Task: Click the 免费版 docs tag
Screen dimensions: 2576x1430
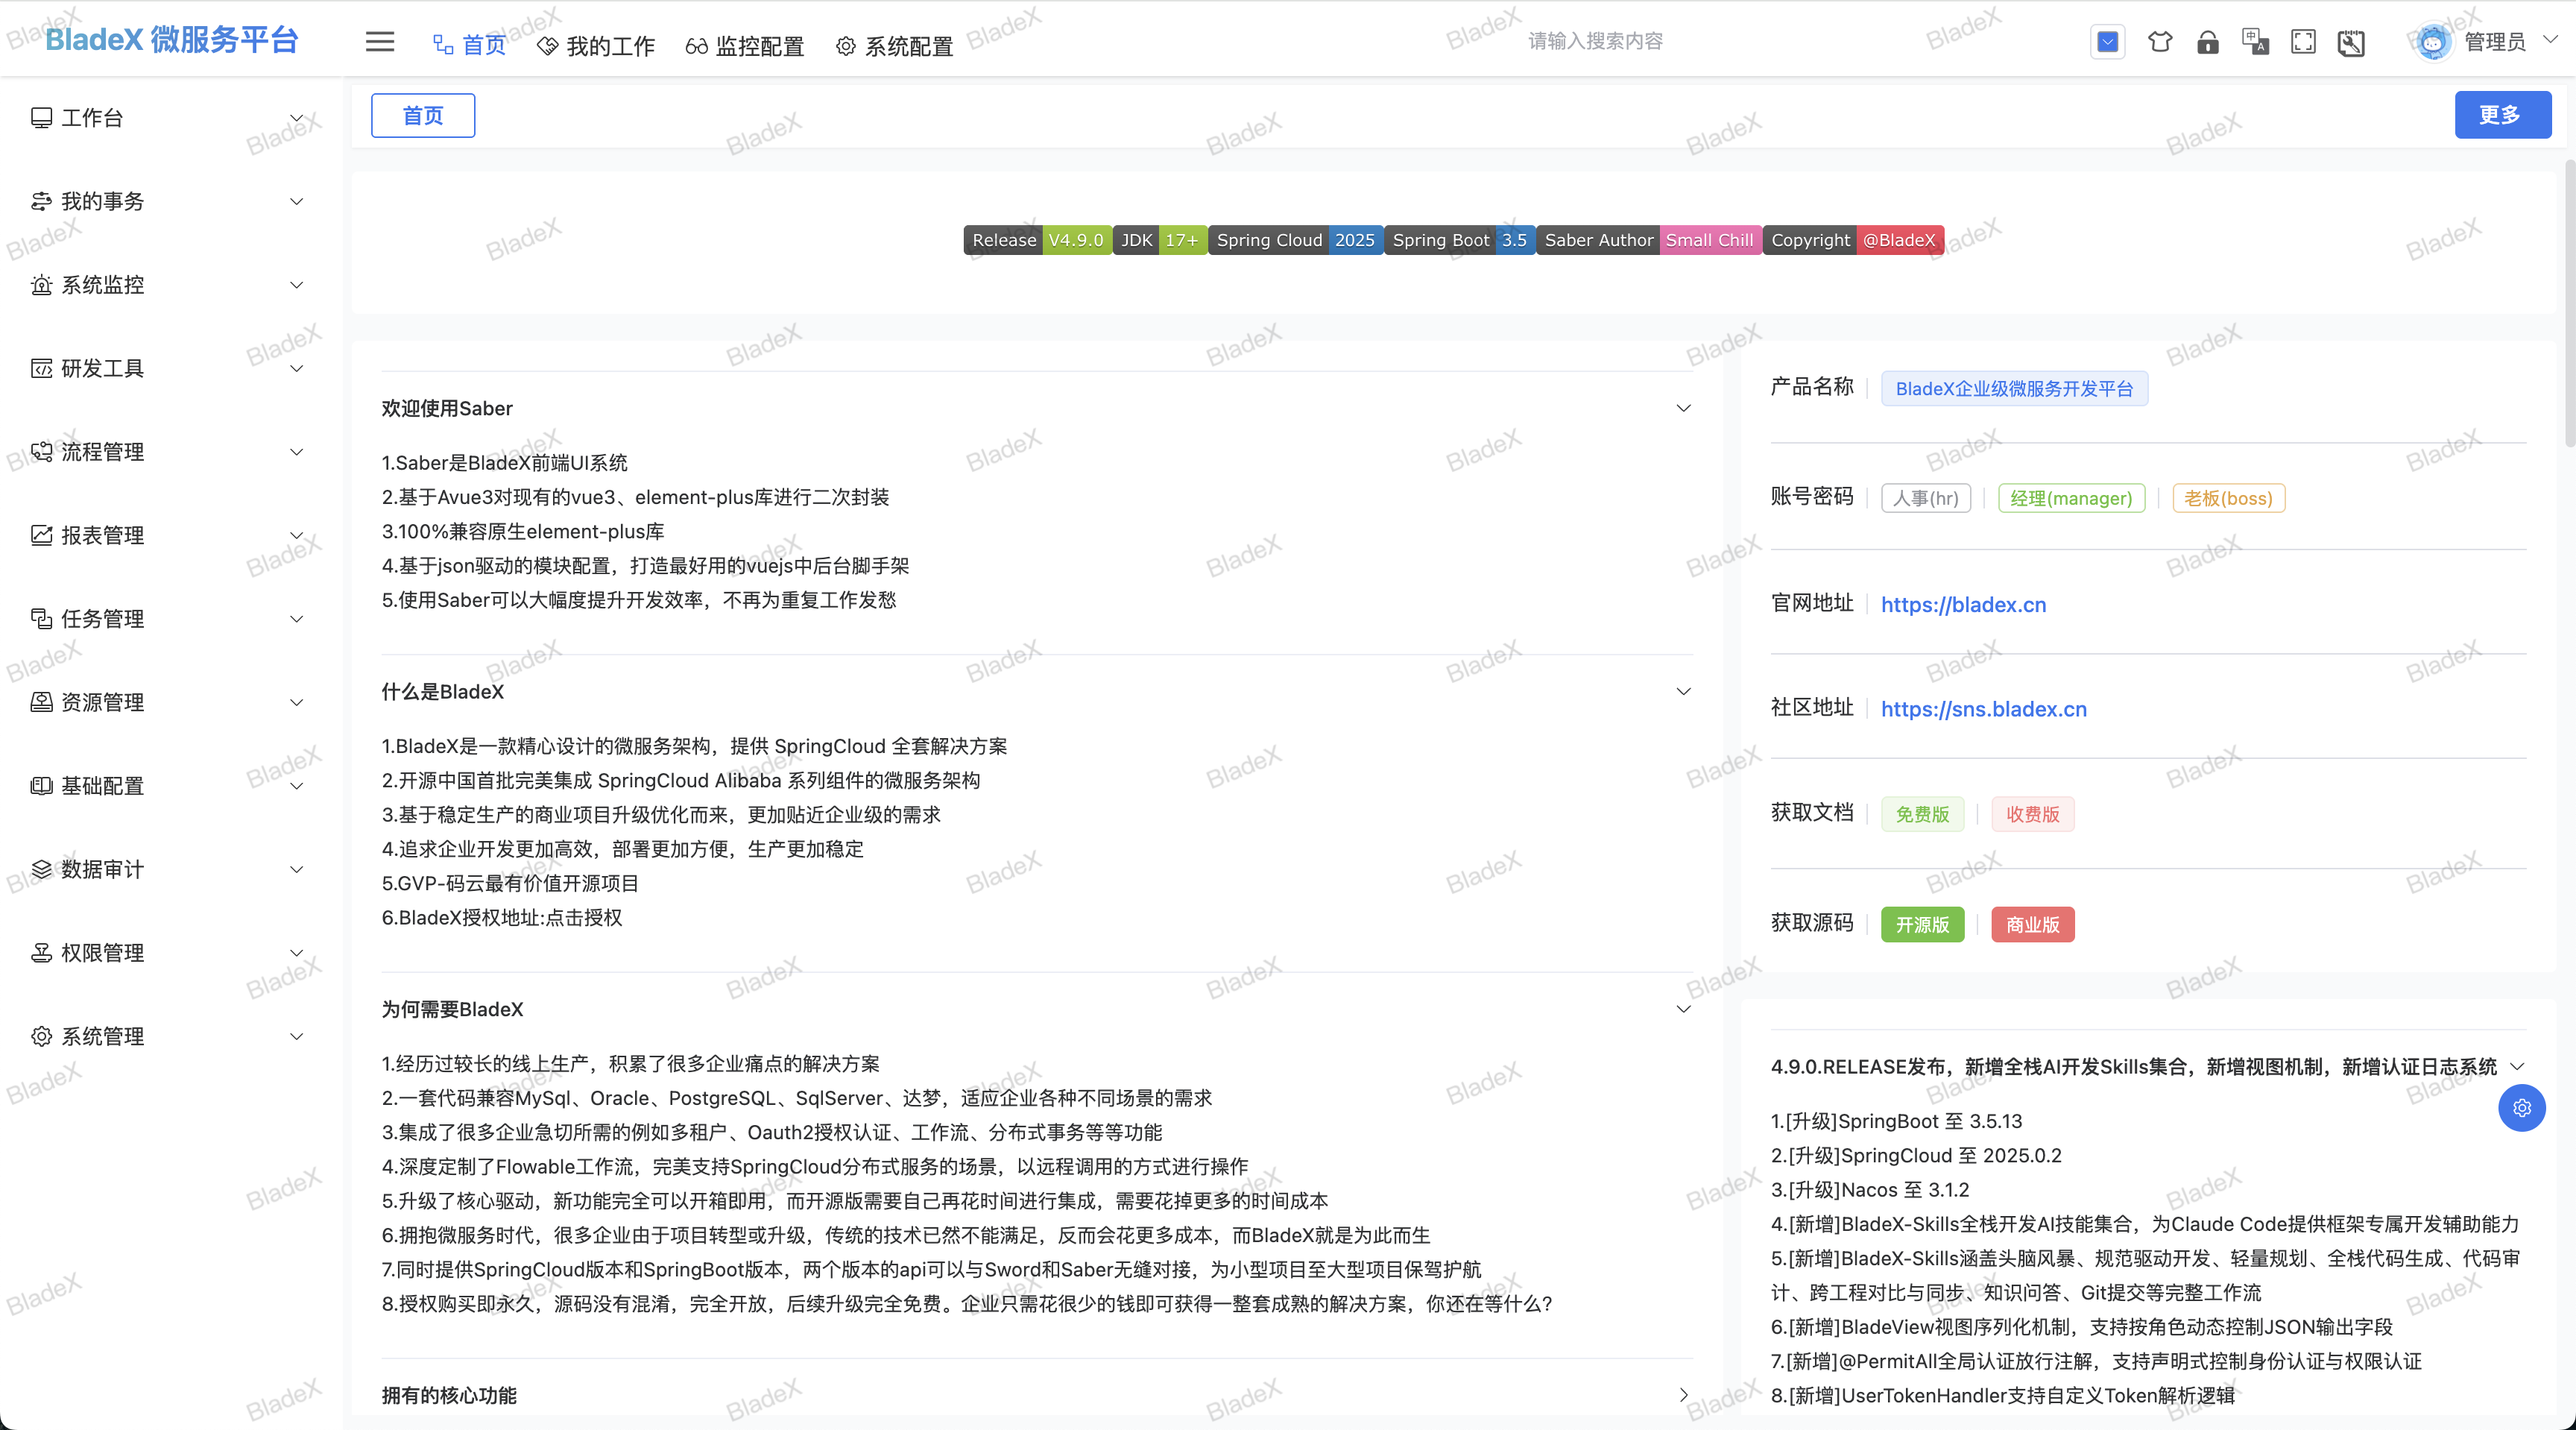Action: coord(1922,814)
